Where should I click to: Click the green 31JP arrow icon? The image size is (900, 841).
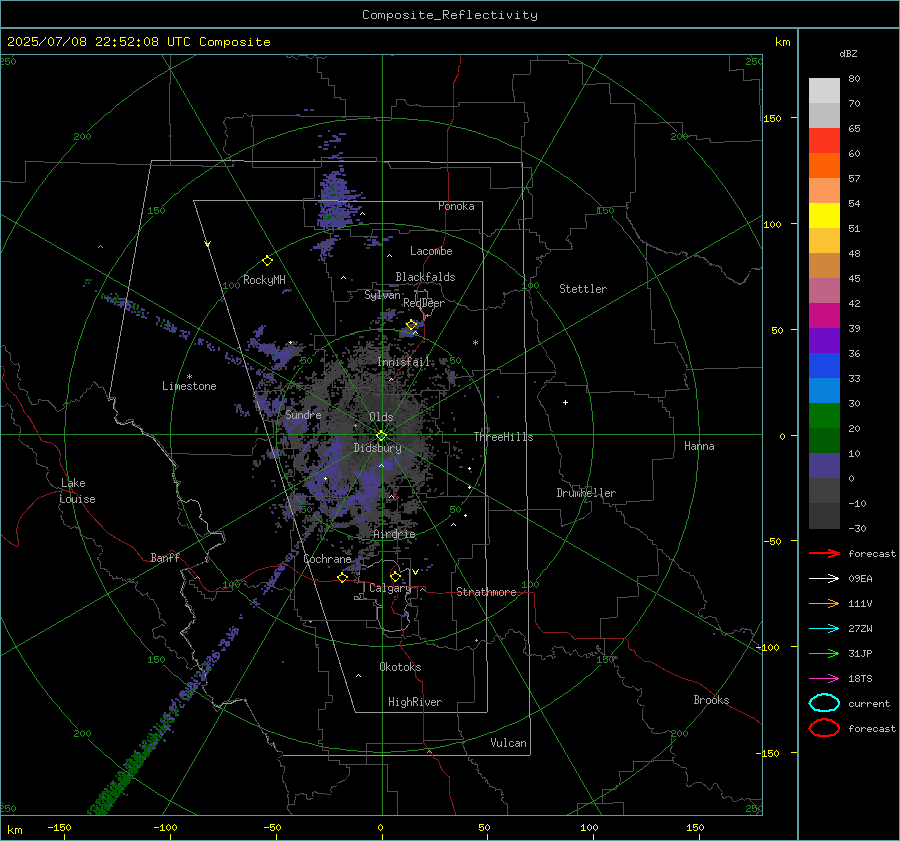pos(824,653)
